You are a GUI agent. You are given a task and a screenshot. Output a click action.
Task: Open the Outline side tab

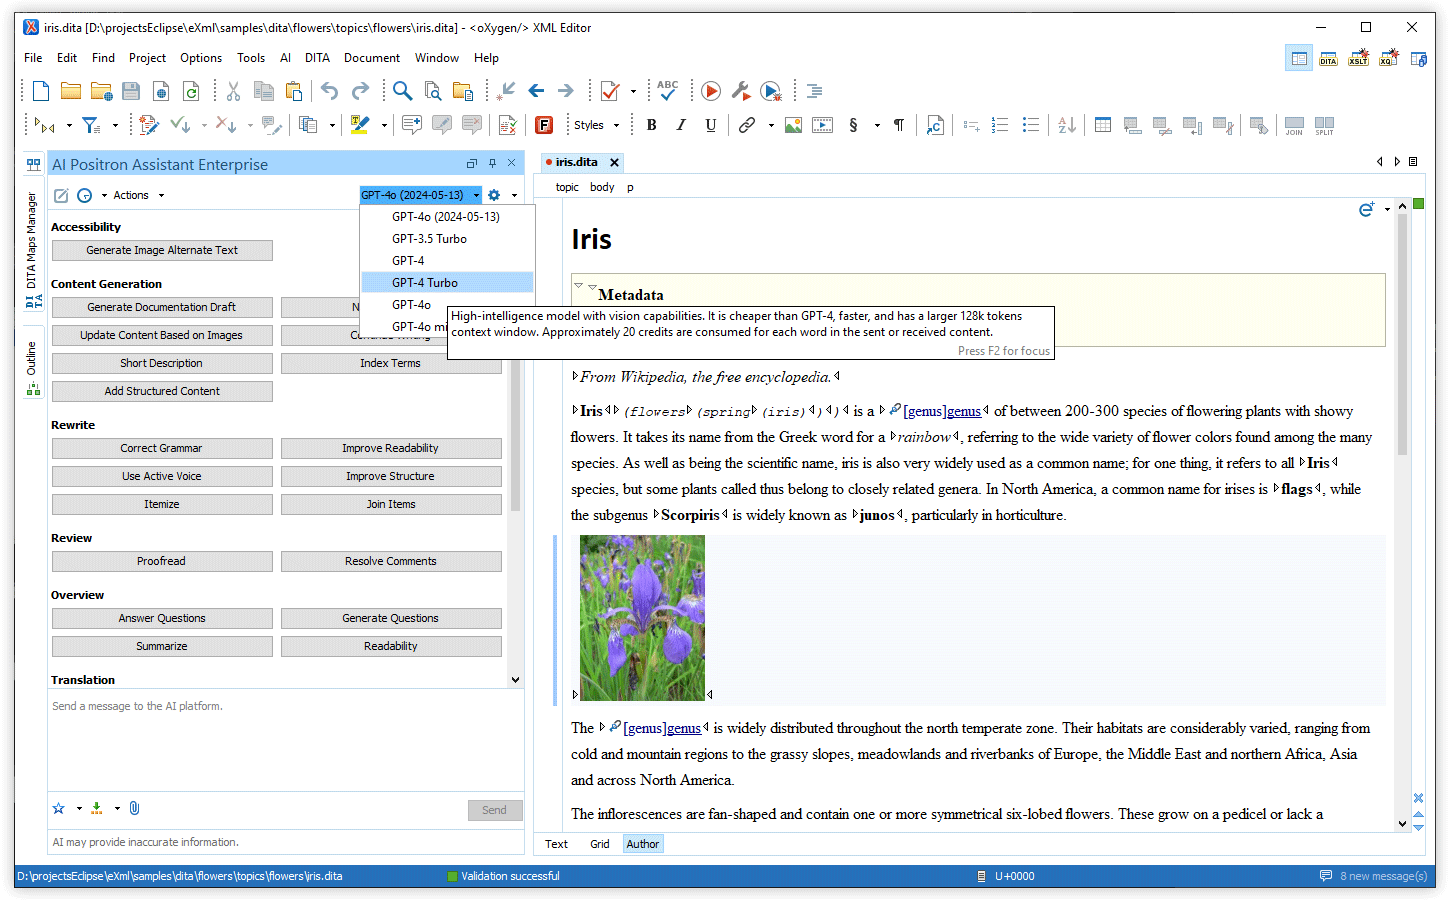pyautogui.click(x=32, y=361)
